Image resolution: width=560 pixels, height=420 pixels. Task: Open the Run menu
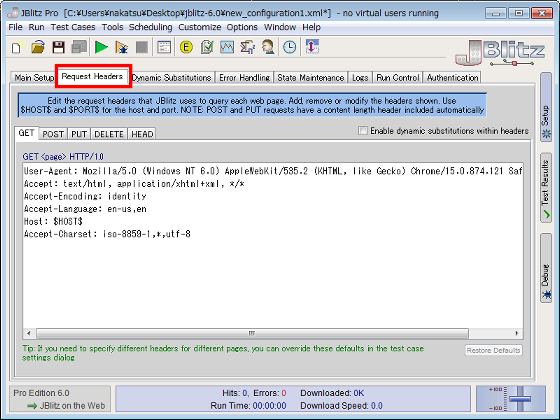click(x=36, y=27)
